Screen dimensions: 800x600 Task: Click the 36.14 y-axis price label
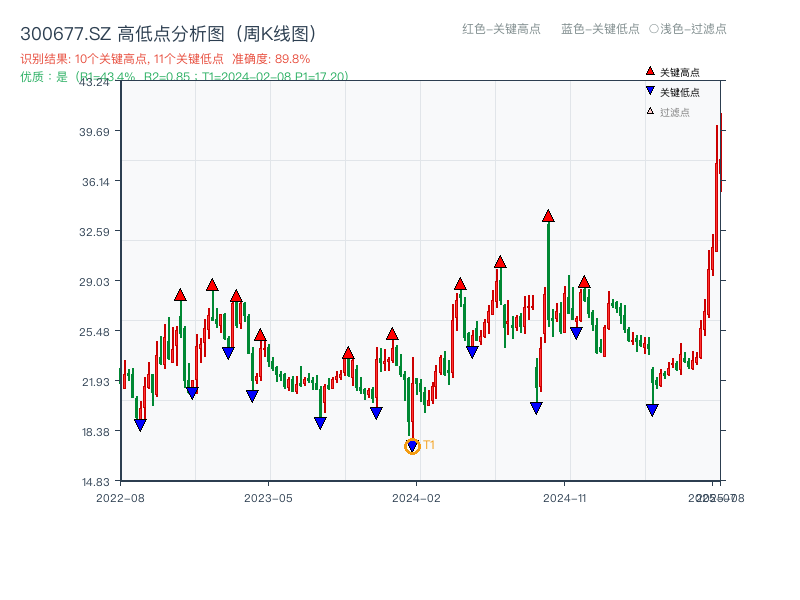[96, 182]
